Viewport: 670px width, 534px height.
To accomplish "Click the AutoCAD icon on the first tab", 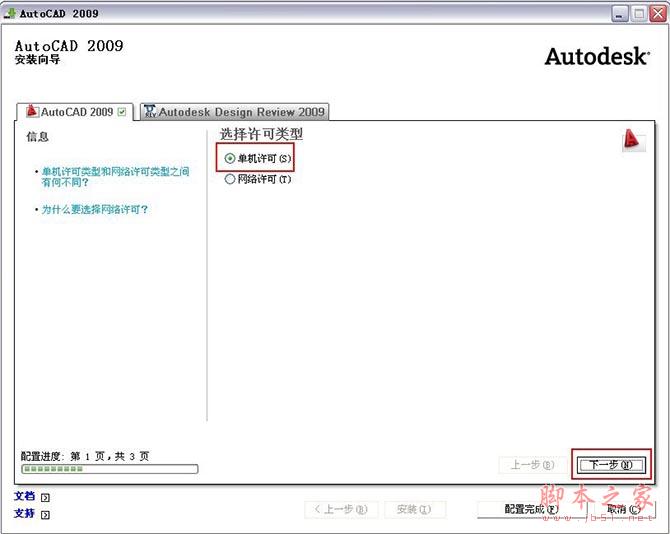I will (x=32, y=111).
